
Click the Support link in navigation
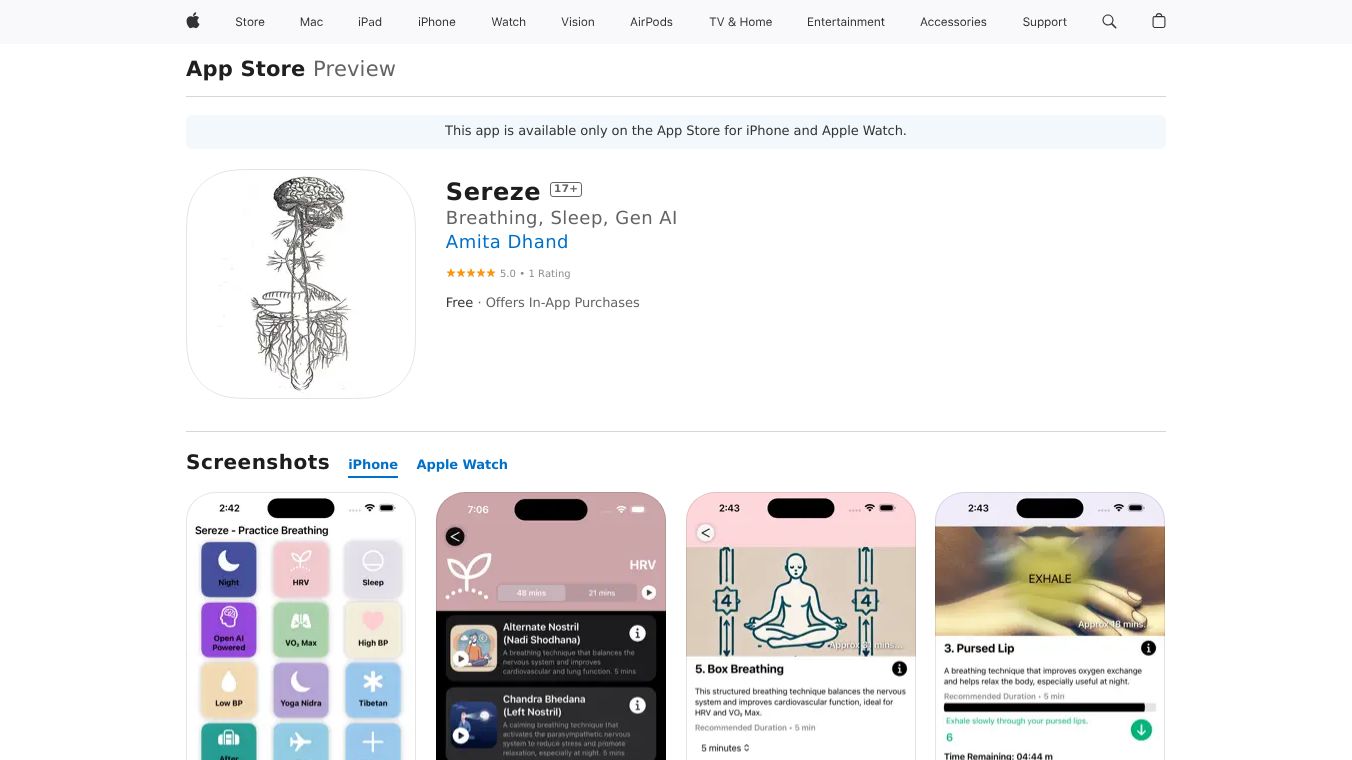click(1044, 22)
